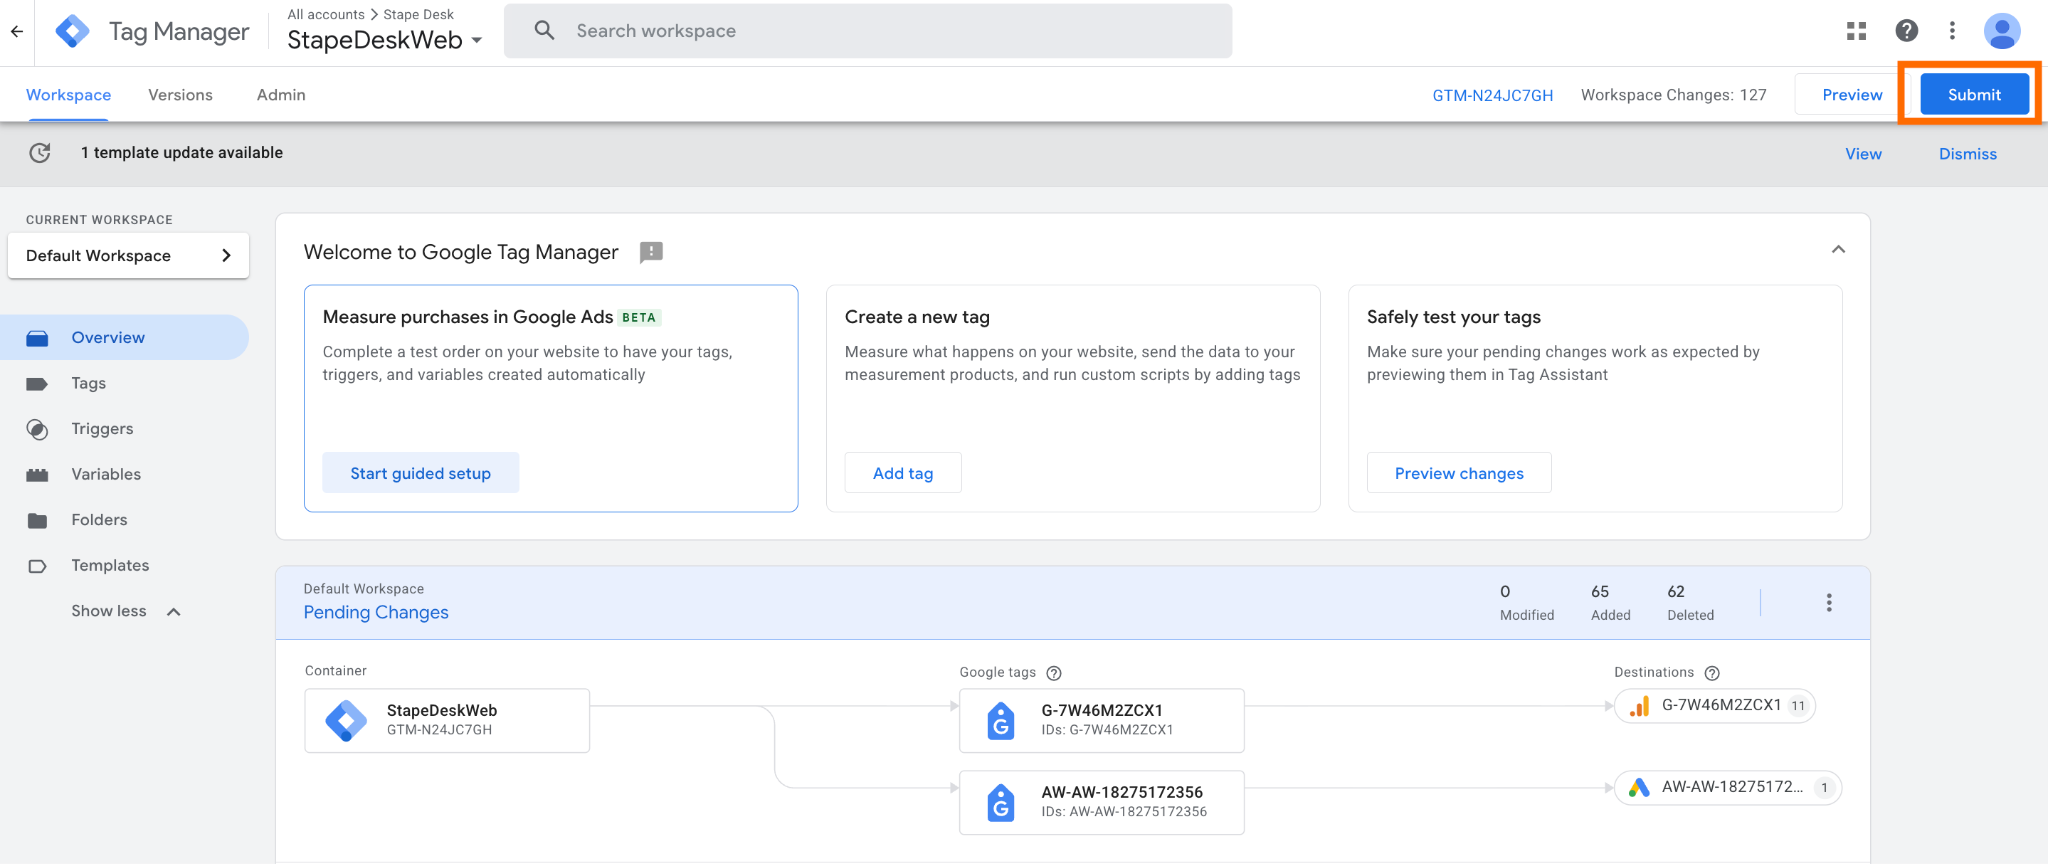Click the Measure purchases in Google Ads card
This screenshot has width=2048, height=864.
[x=551, y=398]
